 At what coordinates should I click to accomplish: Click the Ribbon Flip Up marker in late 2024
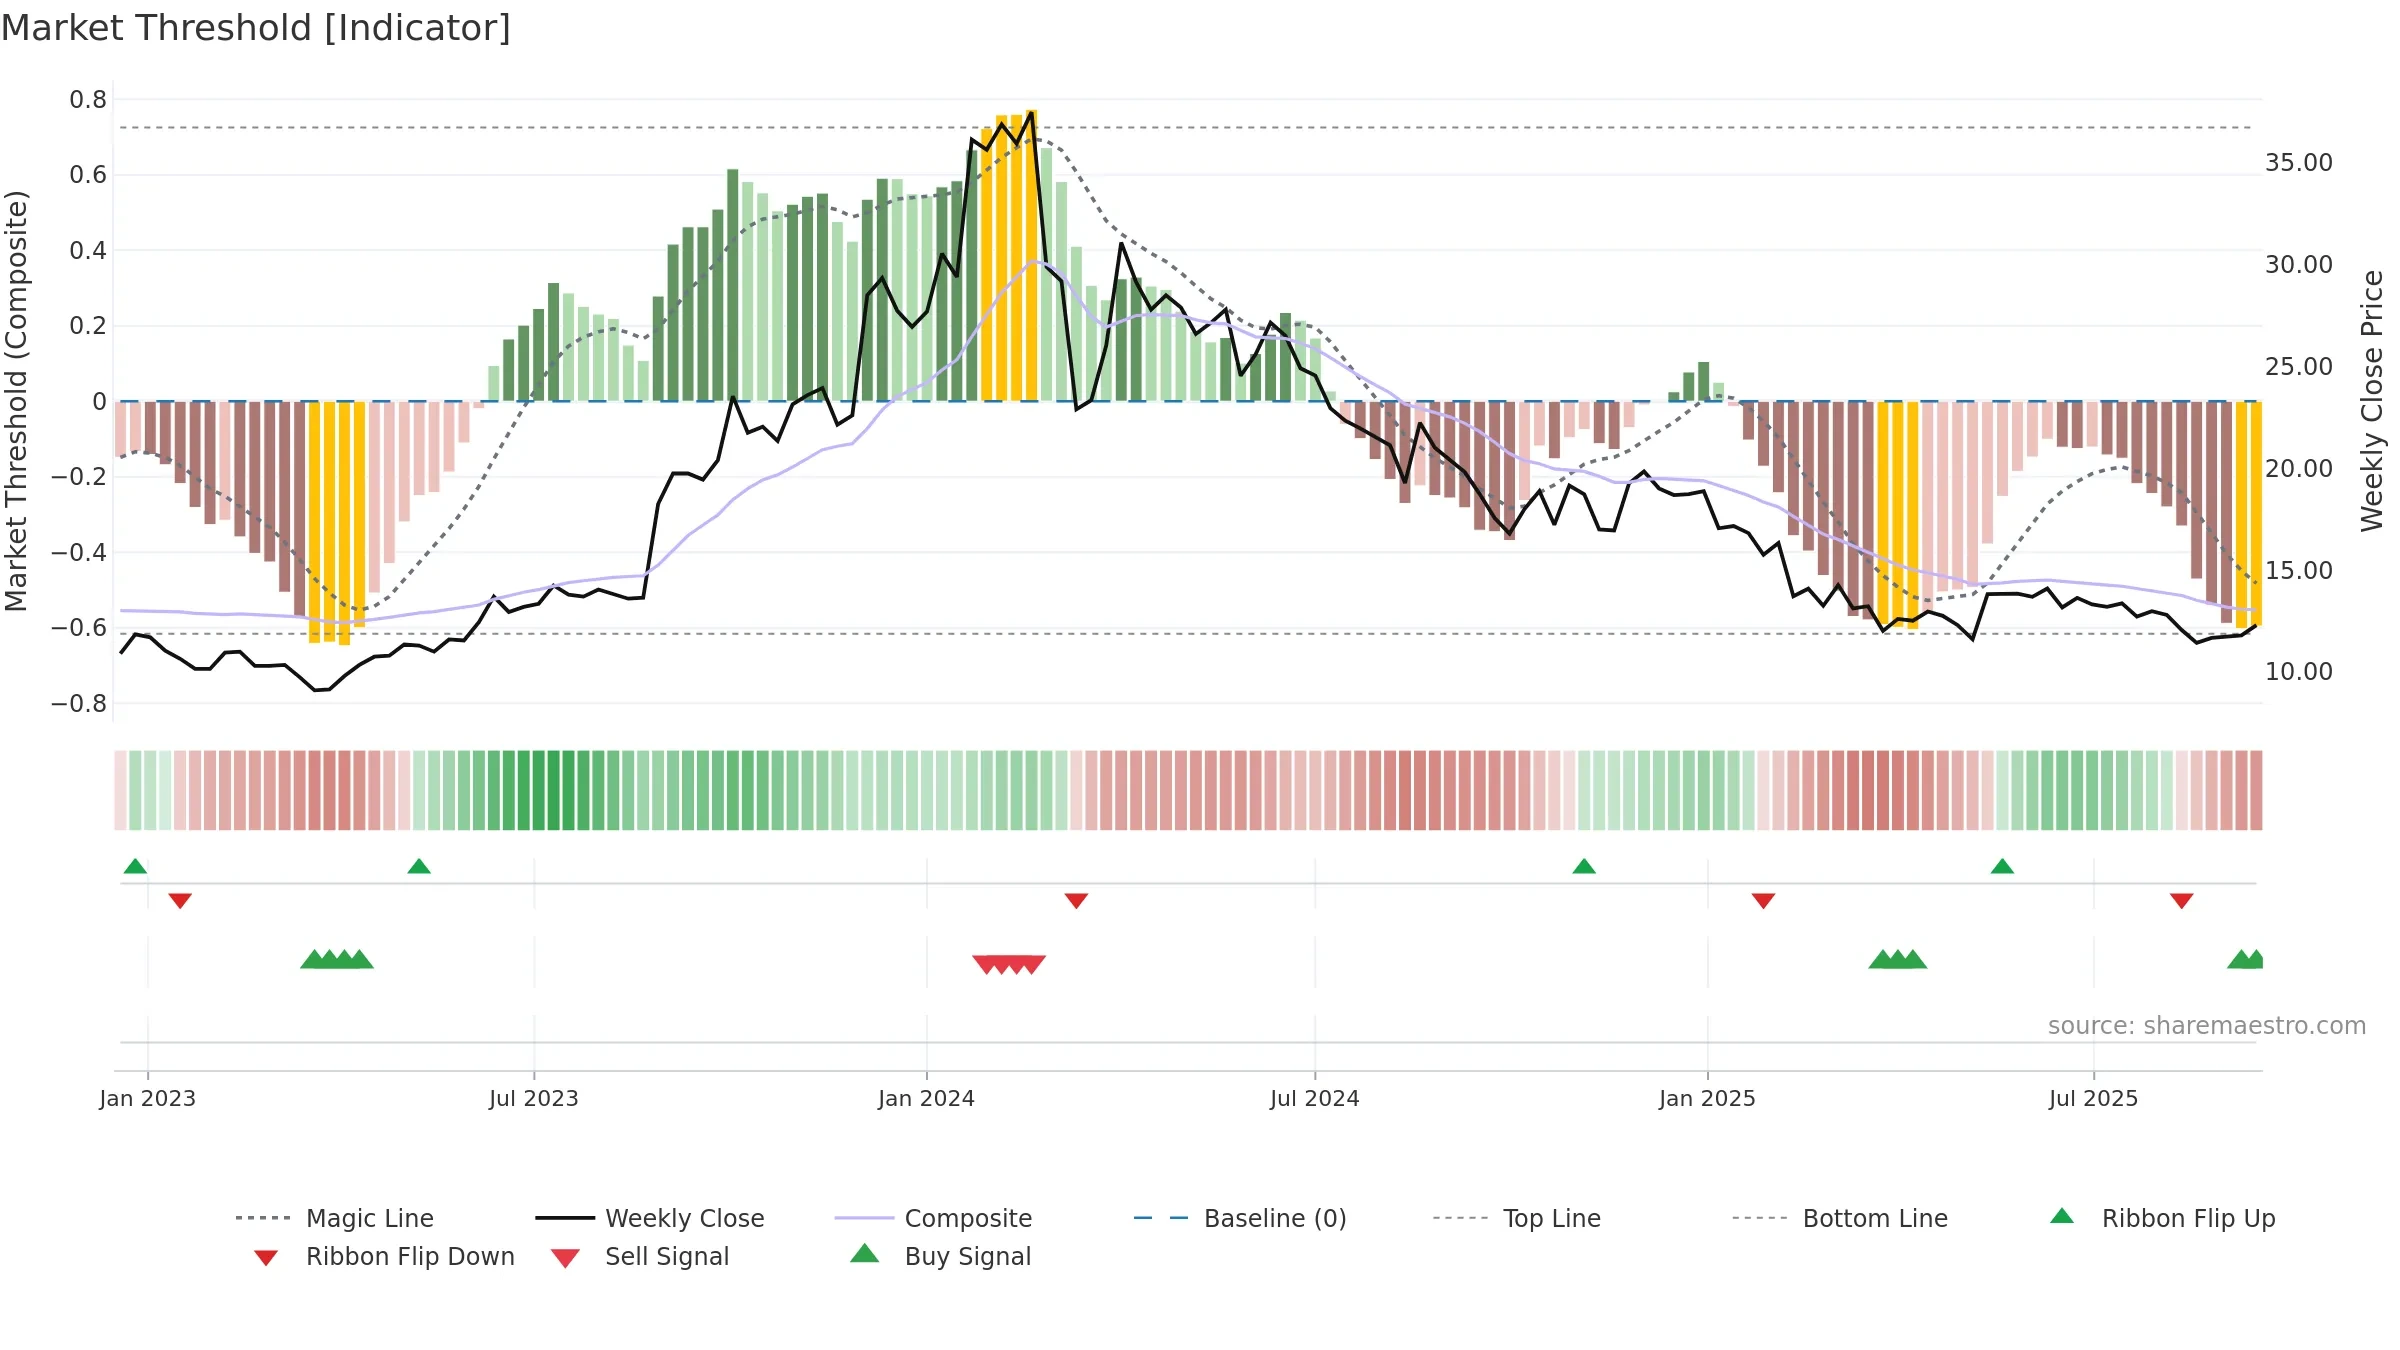pyautogui.click(x=1584, y=866)
